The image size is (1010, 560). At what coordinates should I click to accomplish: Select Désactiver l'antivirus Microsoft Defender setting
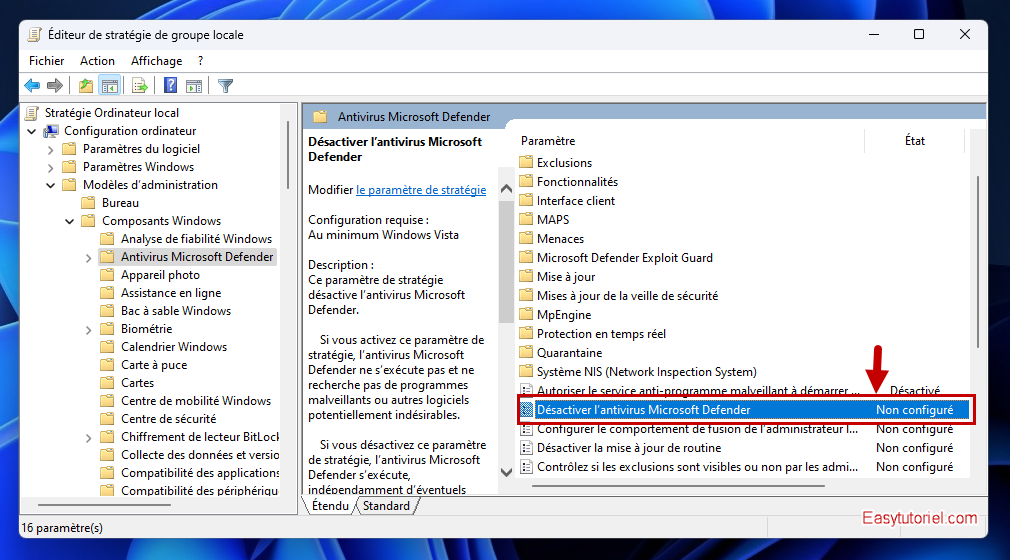pyautogui.click(x=743, y=410)
